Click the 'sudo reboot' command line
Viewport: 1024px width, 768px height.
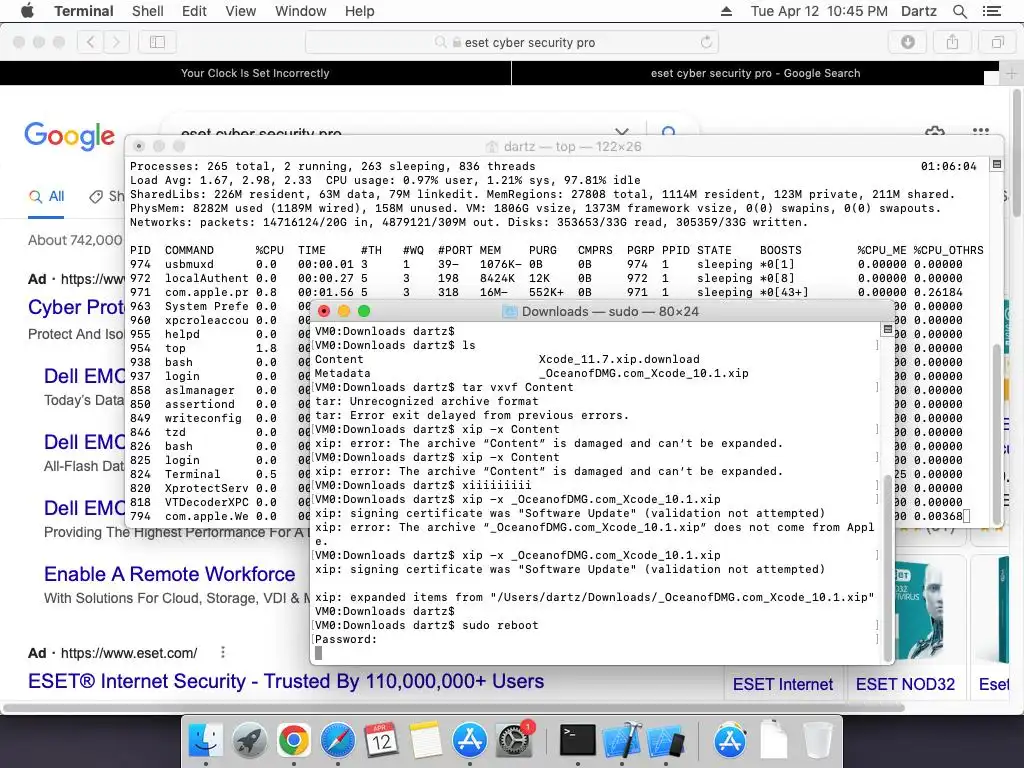pos(500,625)
